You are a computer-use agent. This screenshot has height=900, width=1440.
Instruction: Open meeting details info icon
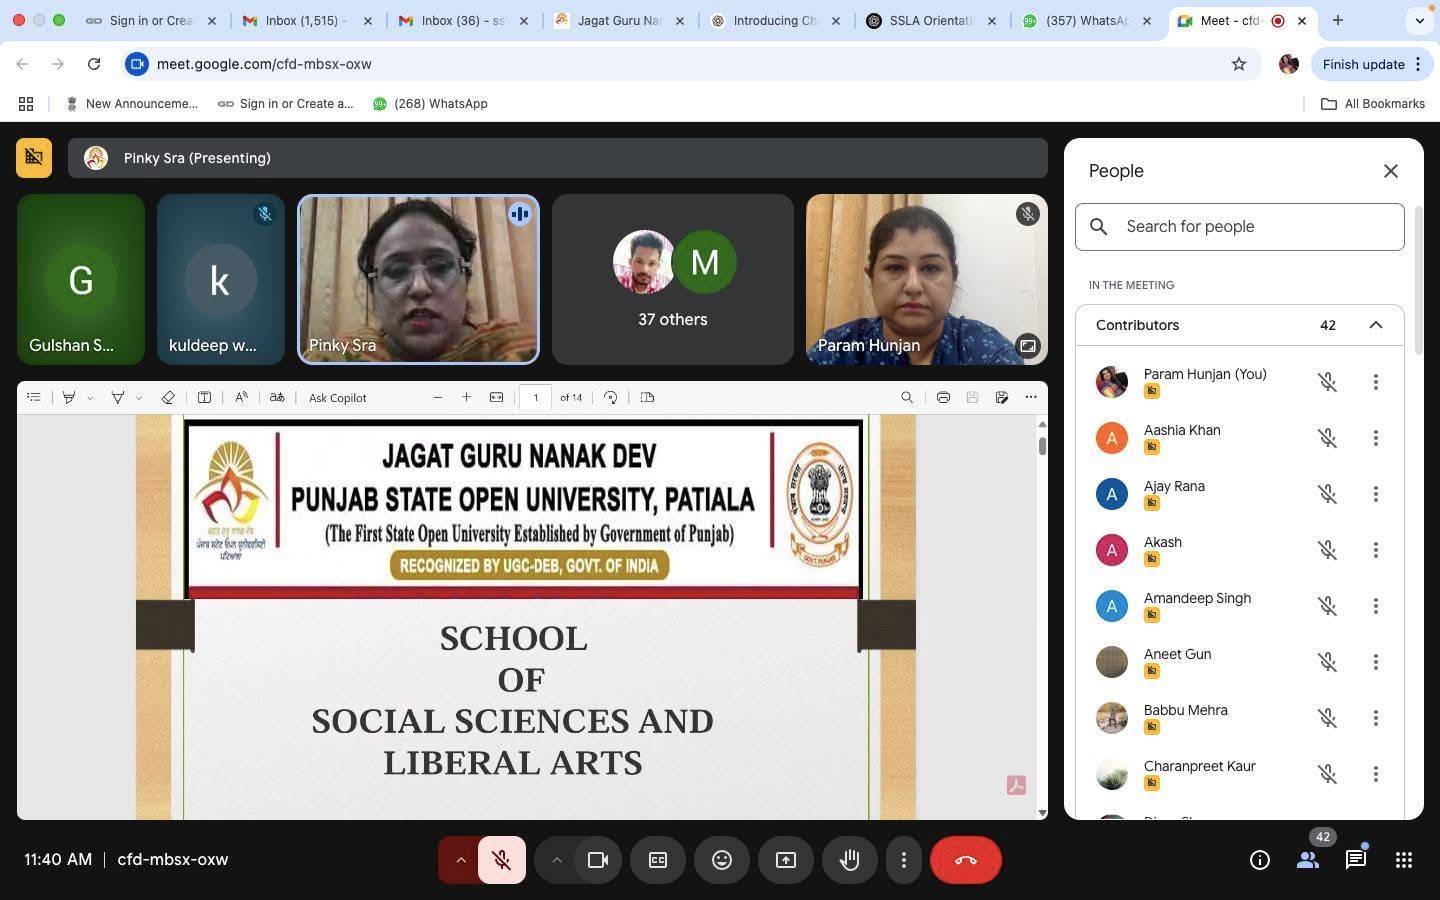pos(1260,860)
